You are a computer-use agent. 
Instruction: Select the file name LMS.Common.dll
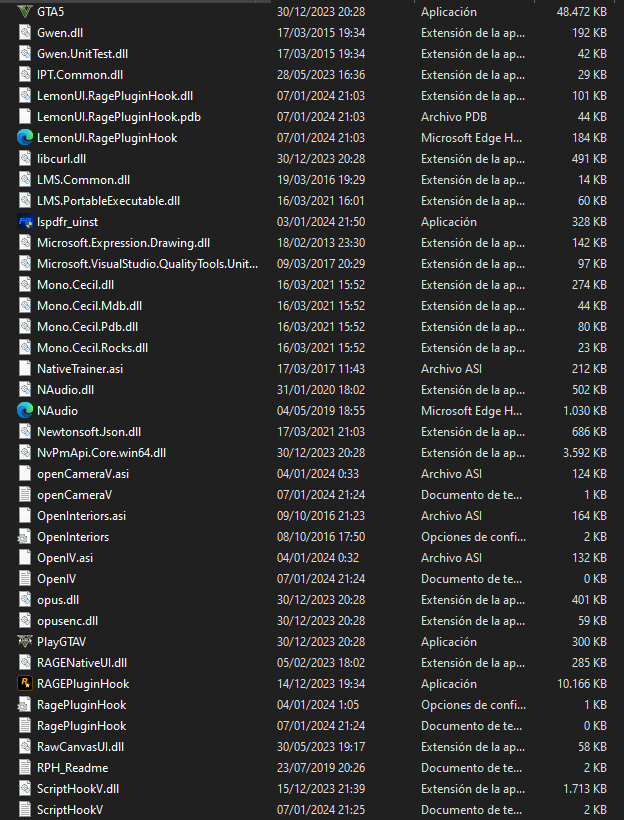point(84,179)
